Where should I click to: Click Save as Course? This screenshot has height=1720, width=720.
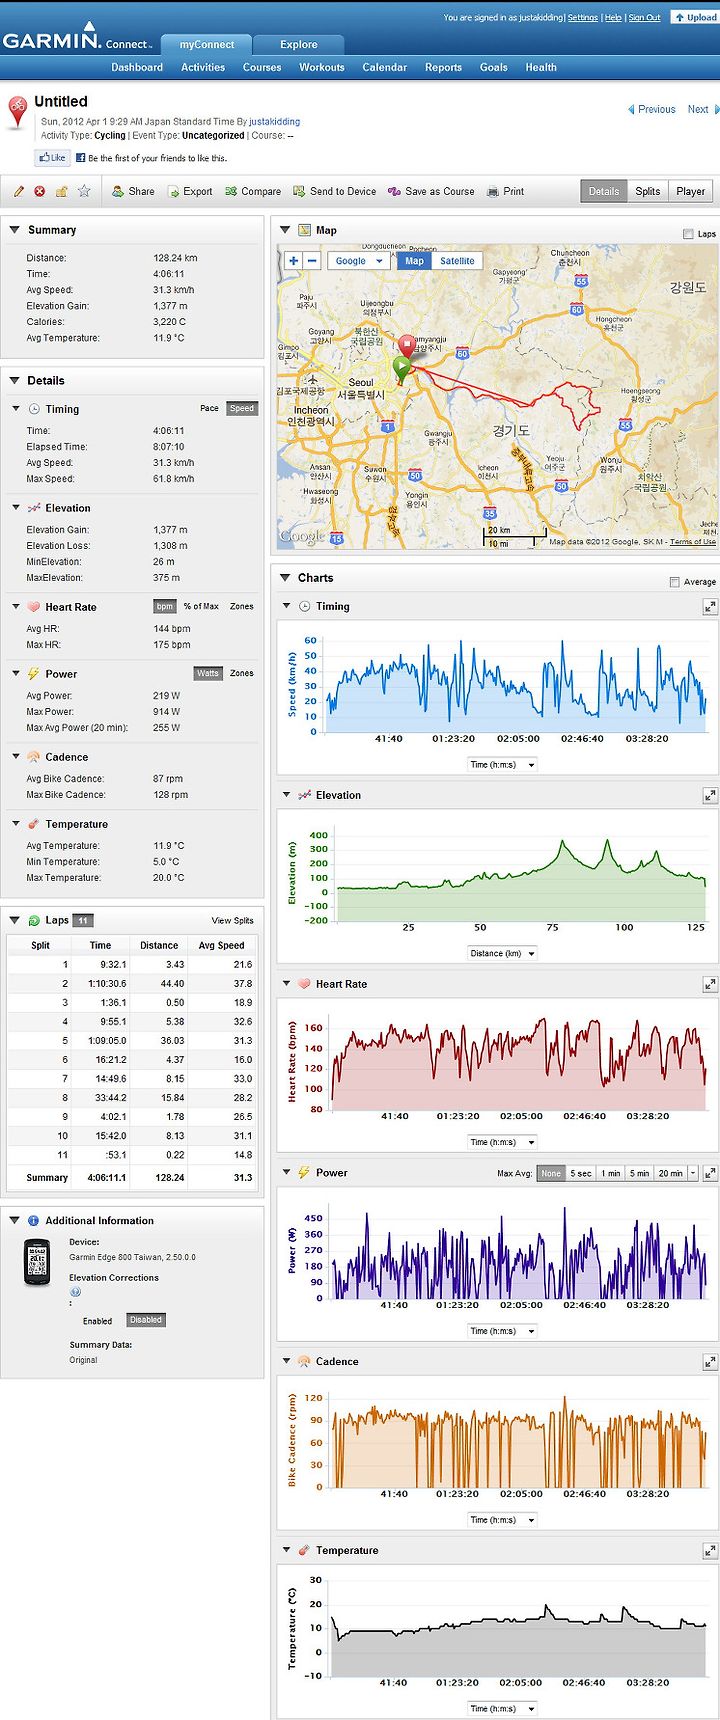(x=432, y=191)
